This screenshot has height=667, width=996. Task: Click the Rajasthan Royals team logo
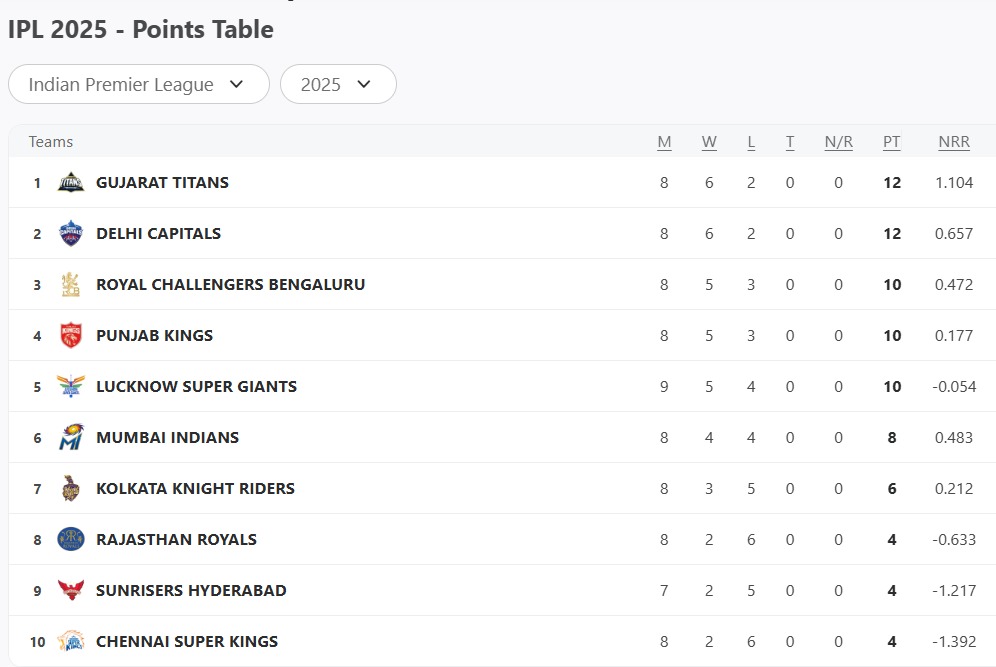[x=71, y=539]
